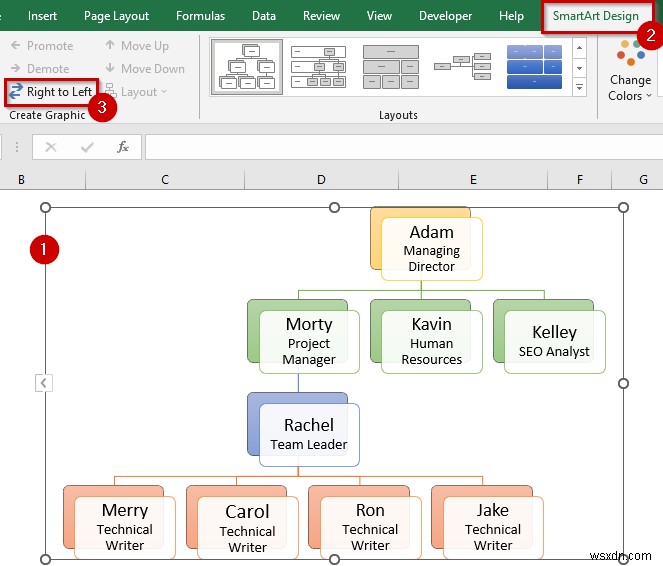The width and height of the screenshot is (663, 566).
Task: Select the SmartArt Design tab
Action: [x=596, y=16]
